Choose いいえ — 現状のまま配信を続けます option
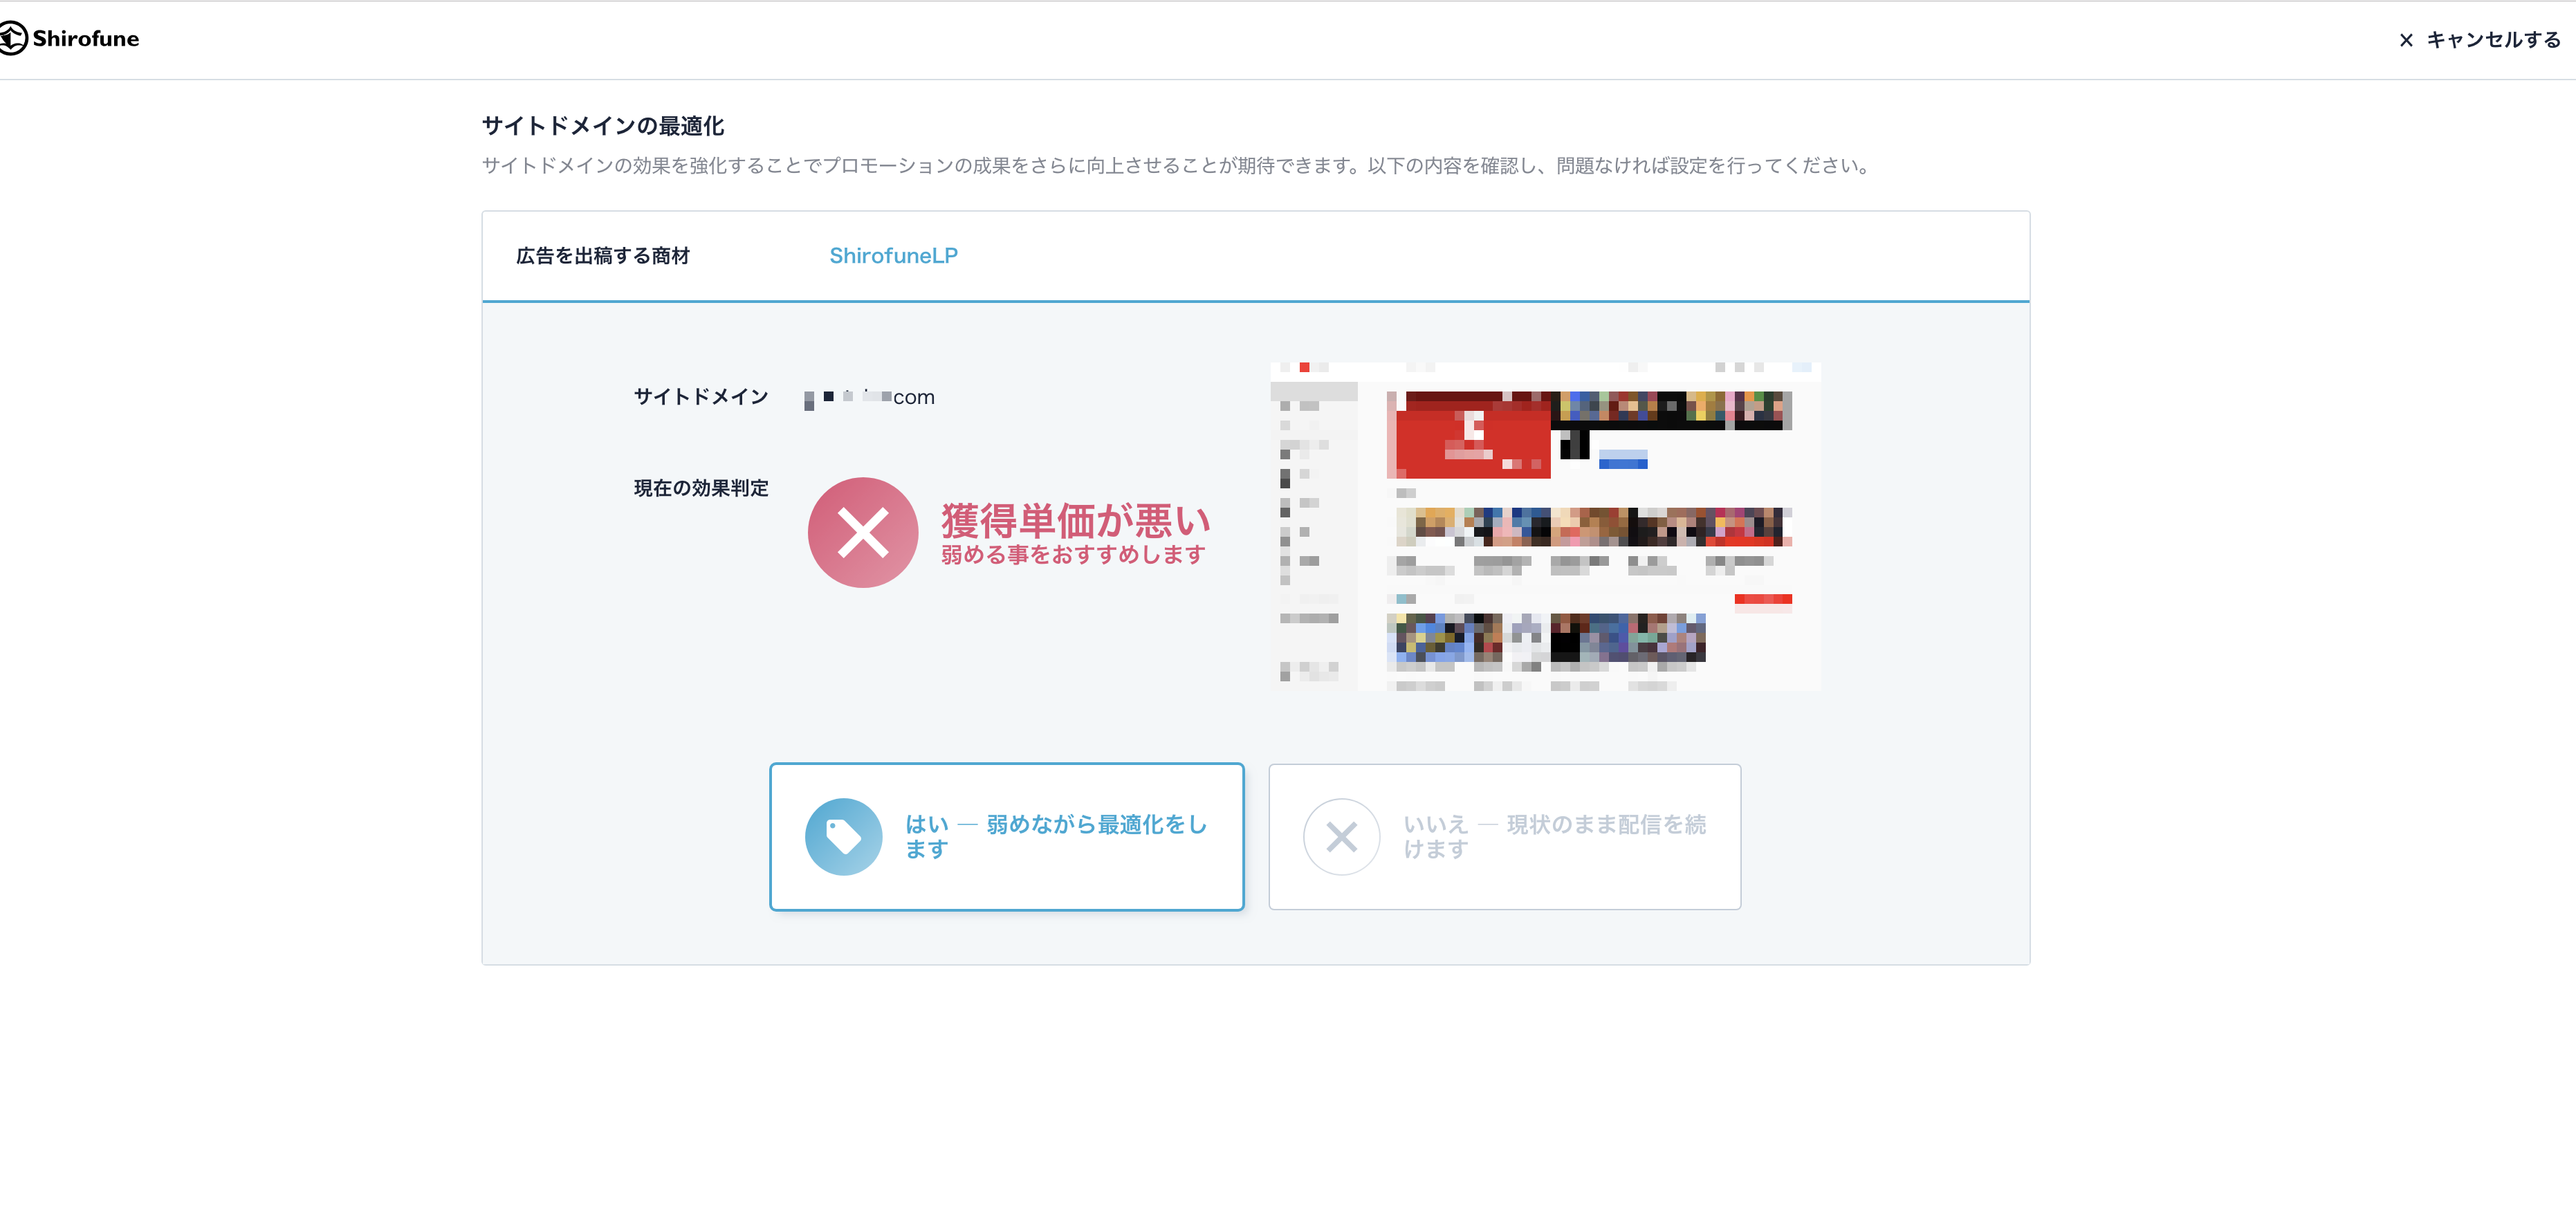 pos(1505,837)
